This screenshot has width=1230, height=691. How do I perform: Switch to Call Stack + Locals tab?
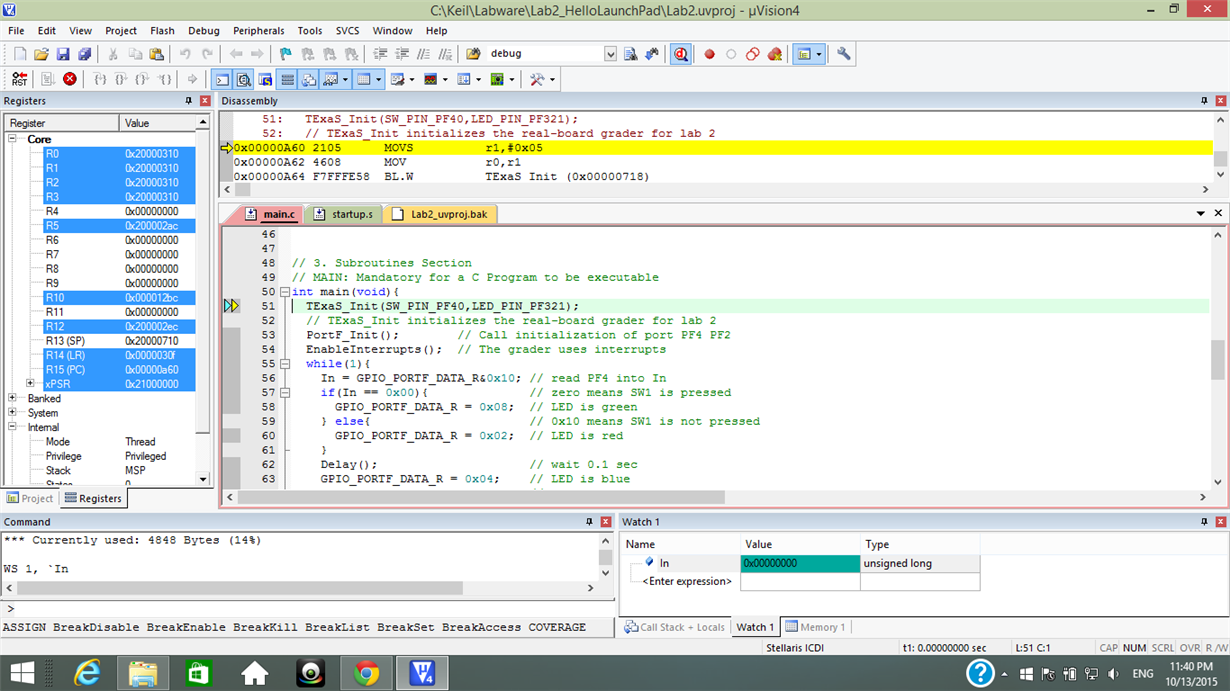(675, 627)
